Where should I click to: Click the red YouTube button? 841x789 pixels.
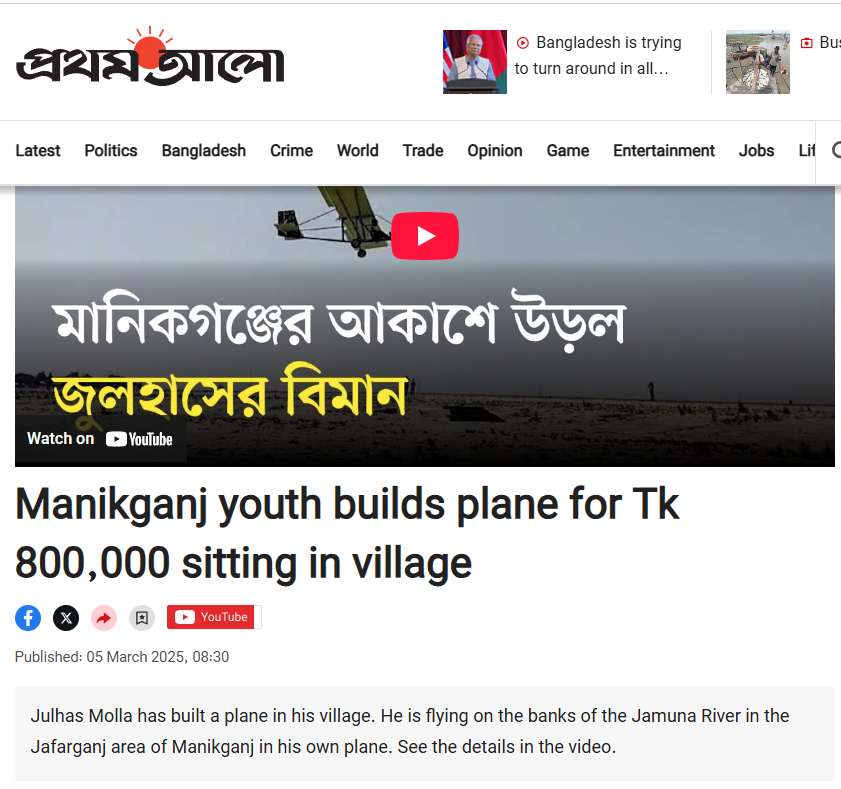(x=214, y=617)
